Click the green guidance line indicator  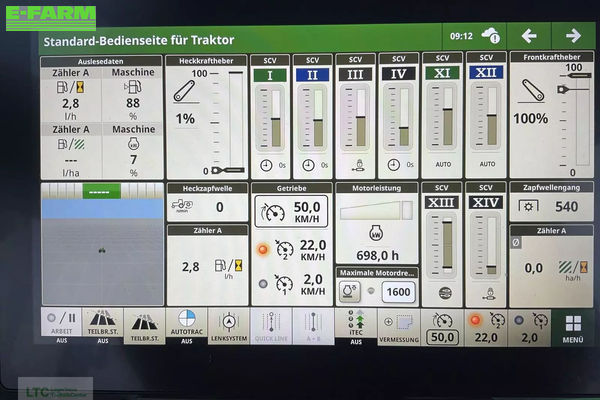click(x=101, y=191)
